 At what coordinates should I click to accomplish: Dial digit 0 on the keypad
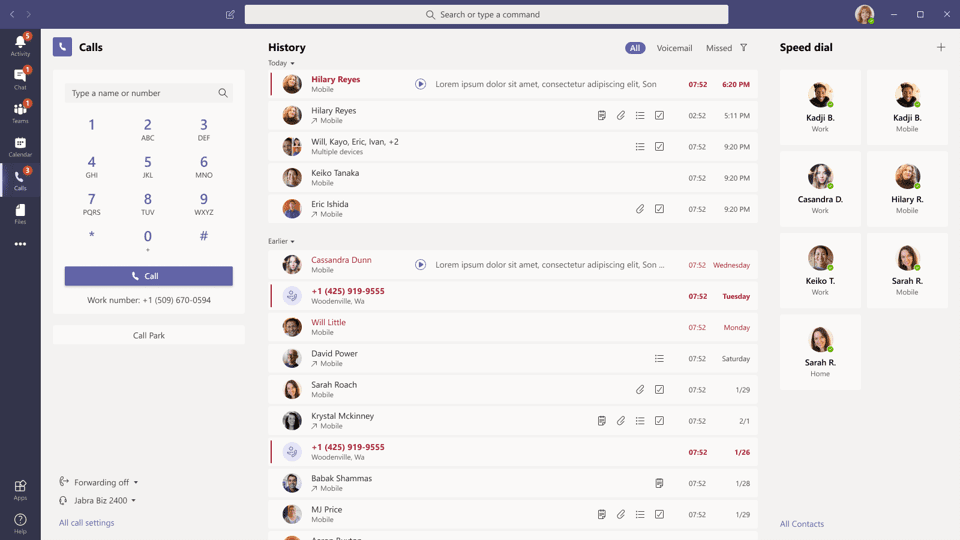click(148, 240)
